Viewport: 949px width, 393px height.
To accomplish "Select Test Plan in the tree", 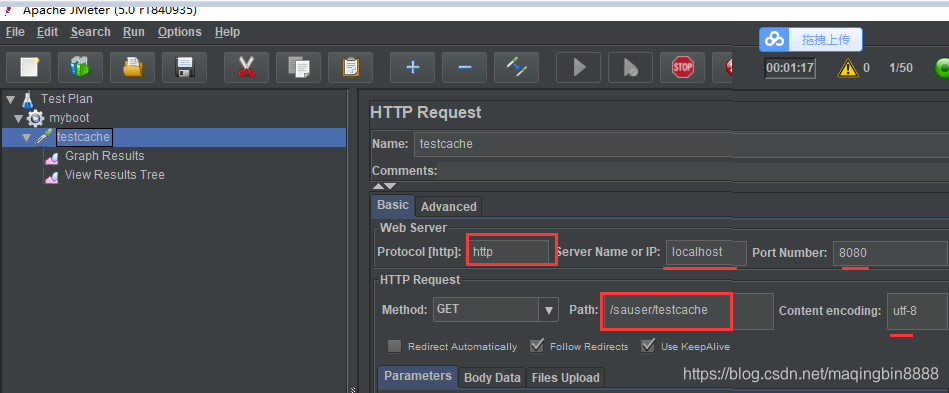I will click(x=67, y=99).
